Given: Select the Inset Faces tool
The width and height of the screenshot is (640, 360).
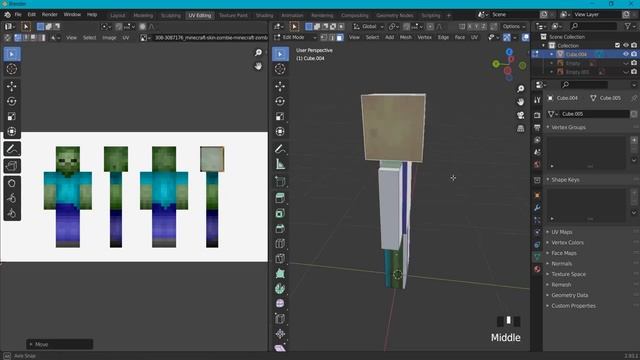Looking at the screenshot, I should tap(280, 213).
